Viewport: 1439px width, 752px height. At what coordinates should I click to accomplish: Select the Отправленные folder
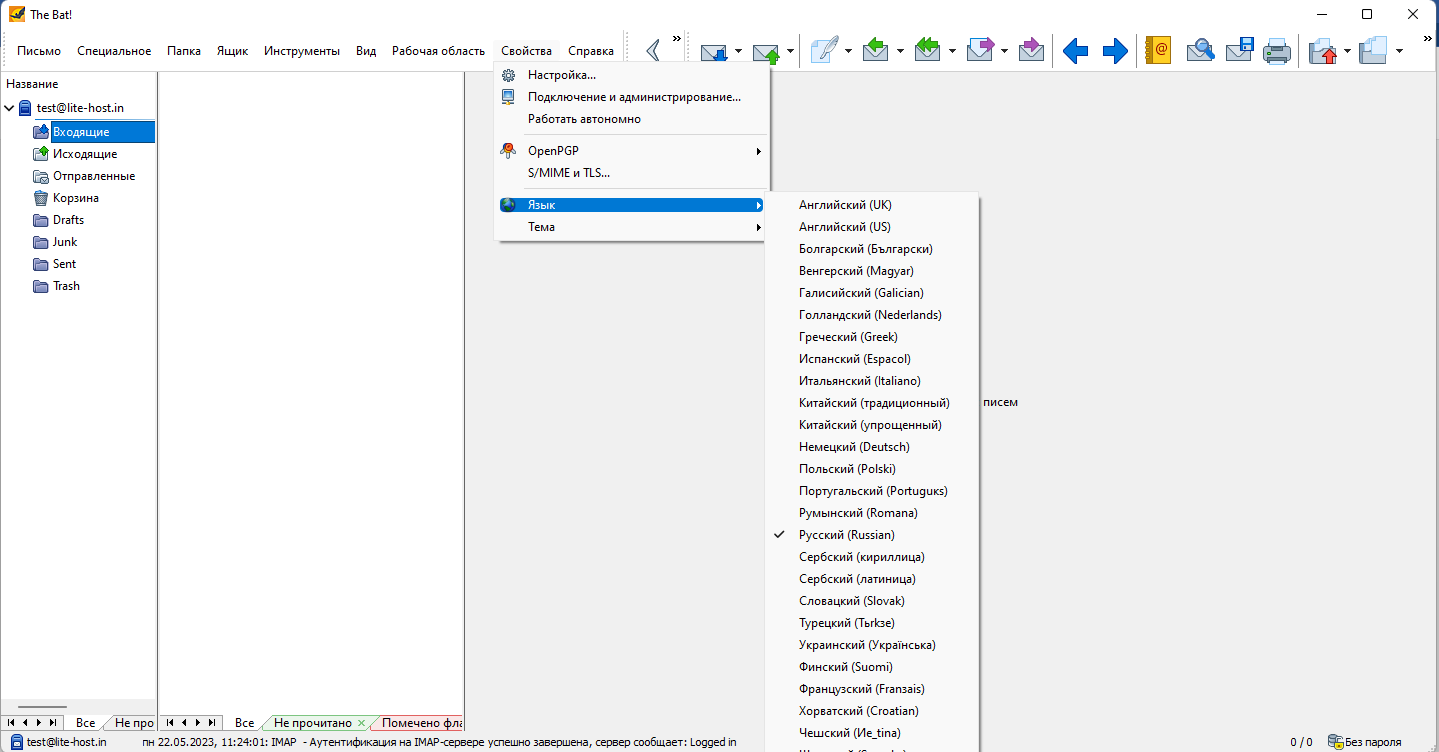pos(94,176)
